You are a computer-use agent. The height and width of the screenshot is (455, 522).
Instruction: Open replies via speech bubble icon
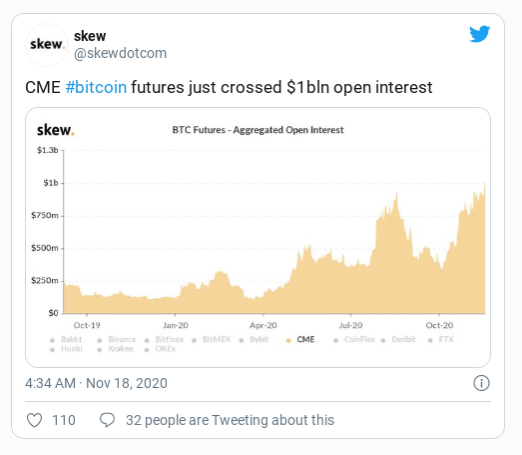coord(107,420)
